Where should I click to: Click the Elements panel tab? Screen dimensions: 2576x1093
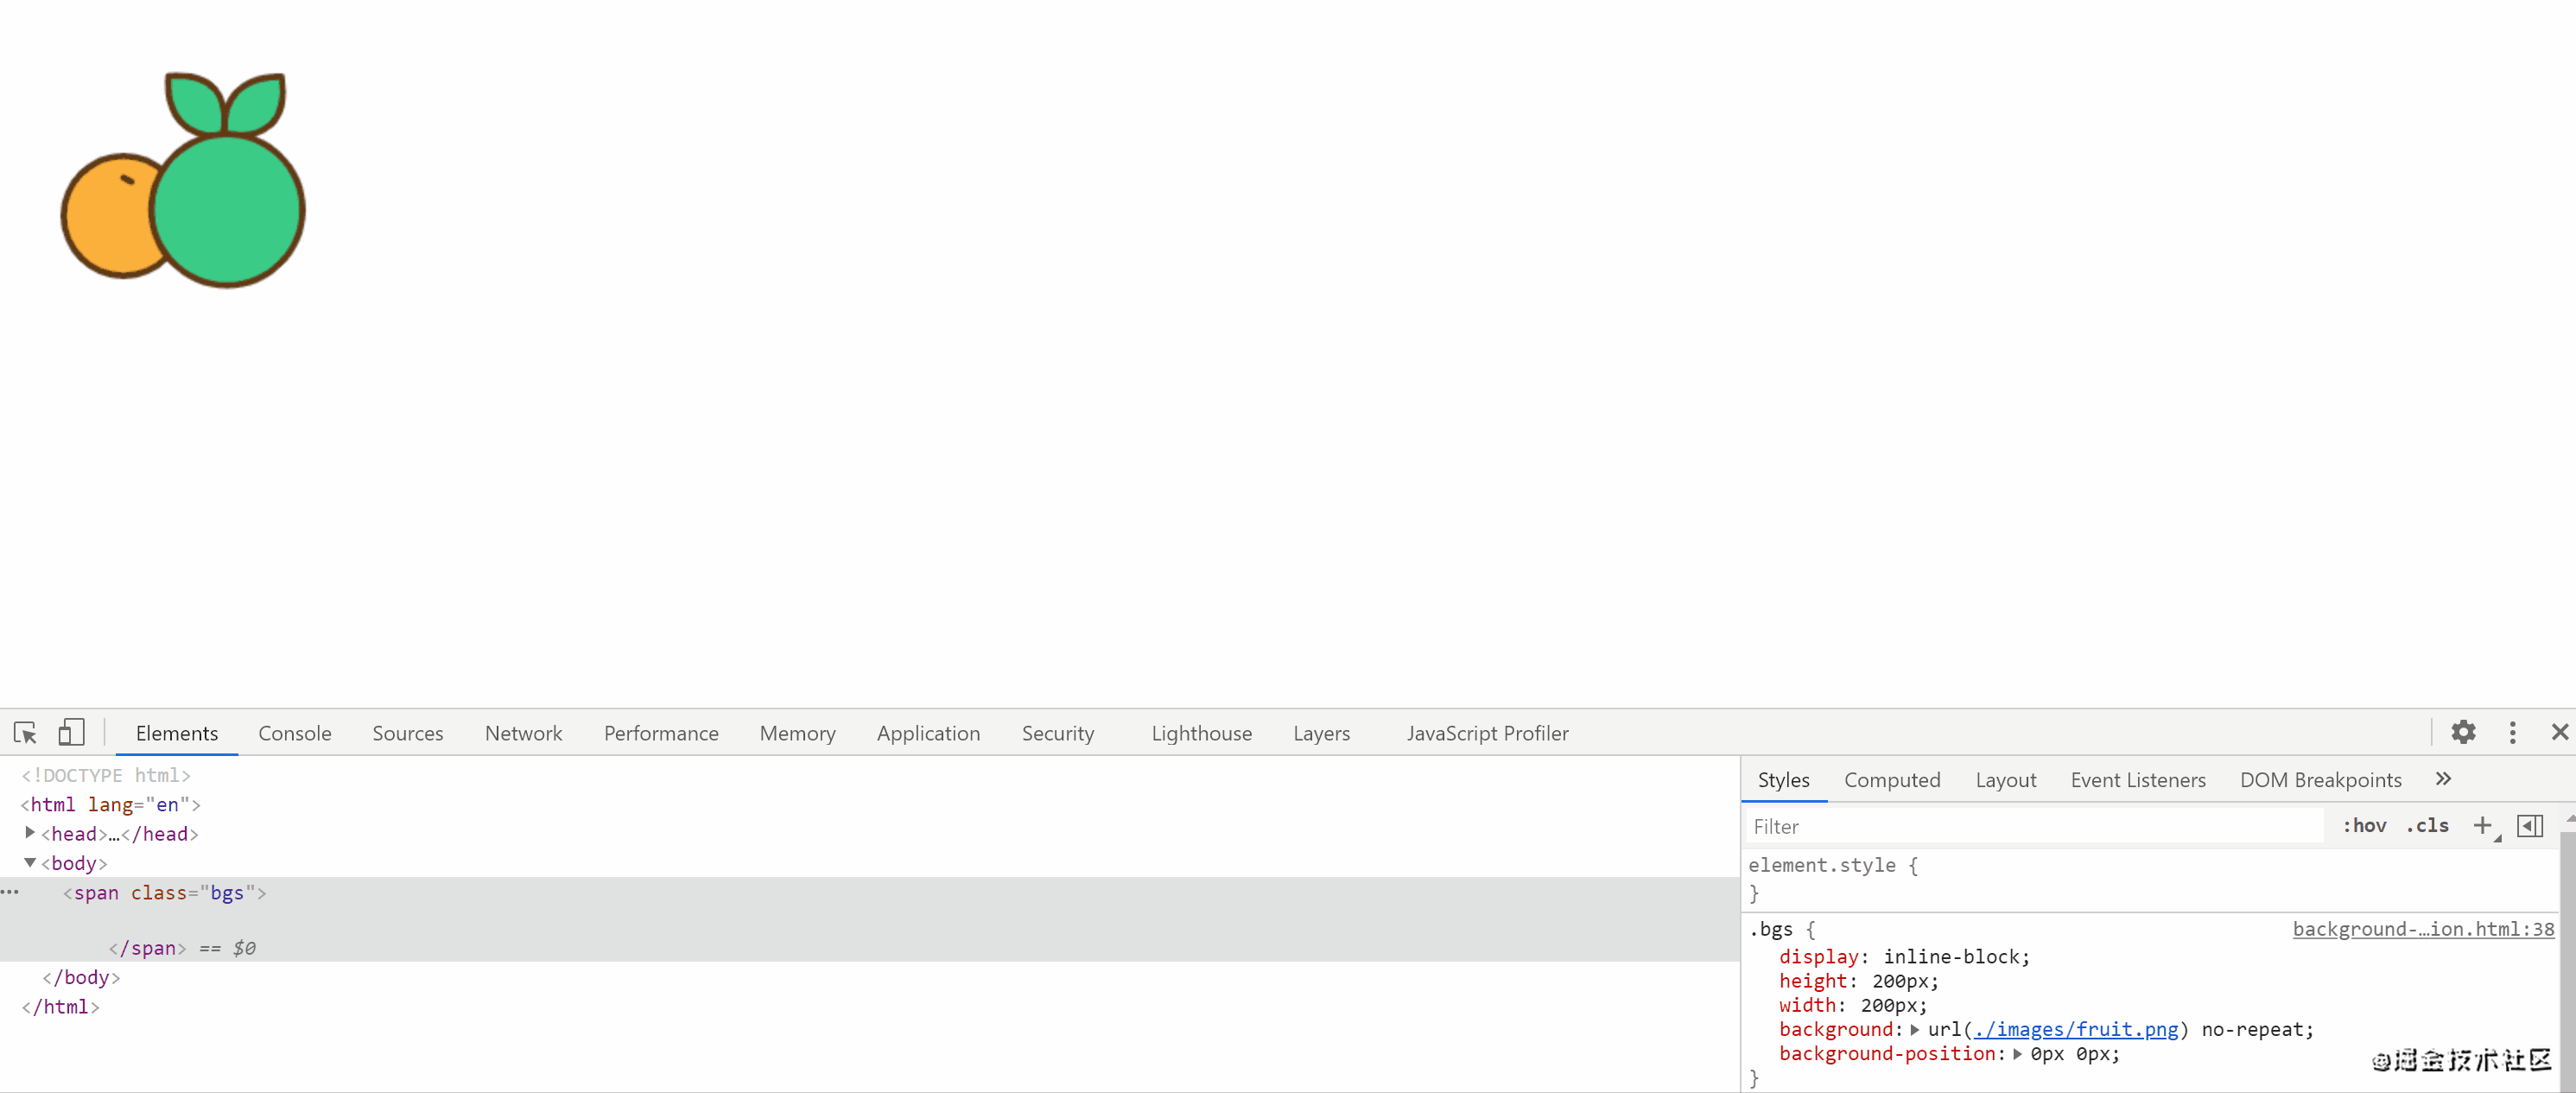[x=175, y=733]
